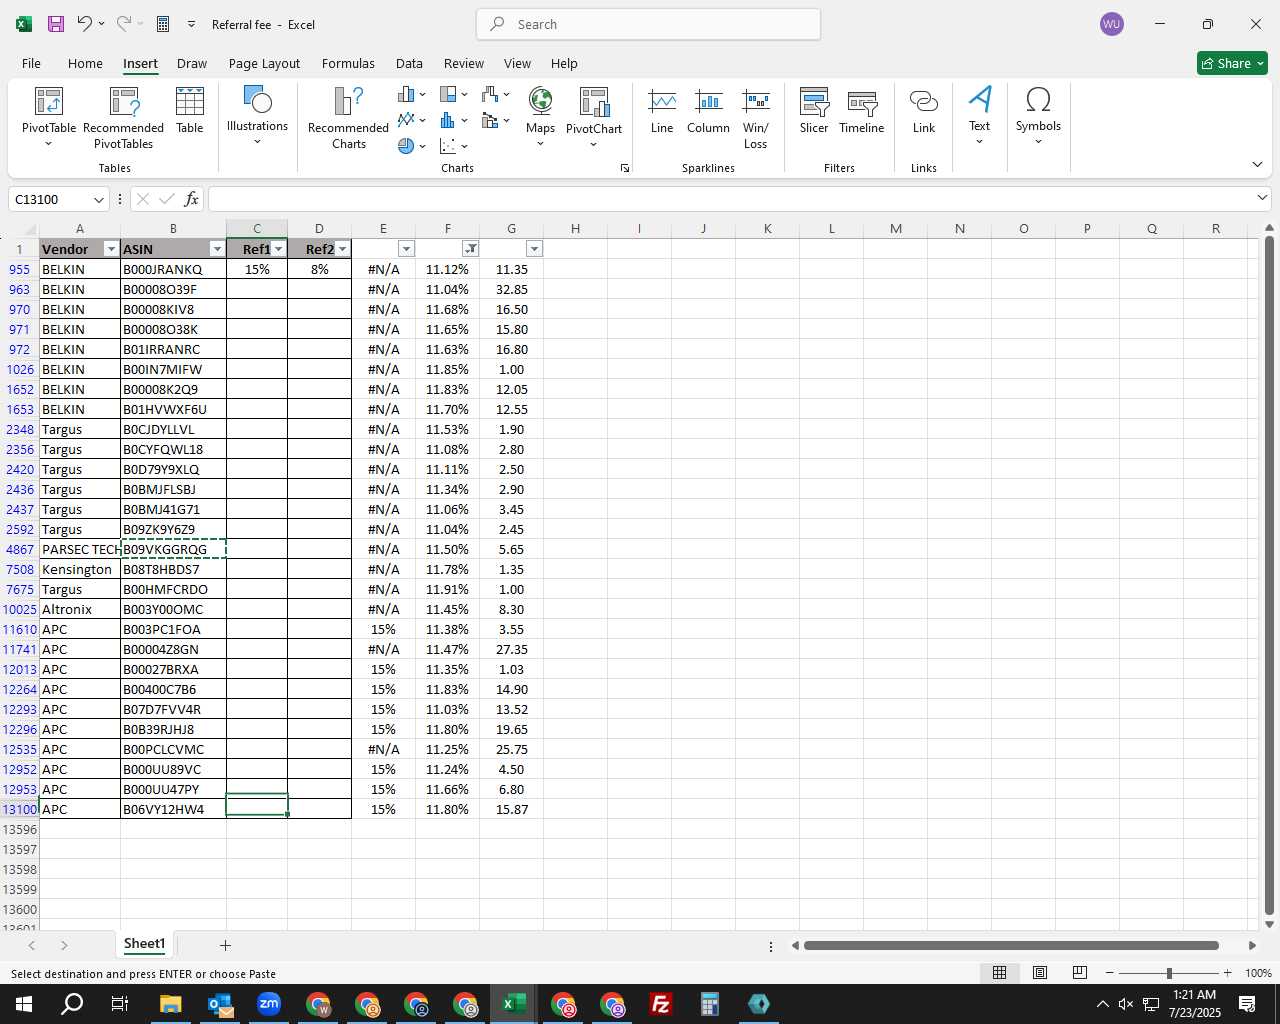Screen dimensions: 1280x1024
Task: Open the Maps chart button
Action: click(540, 117)
